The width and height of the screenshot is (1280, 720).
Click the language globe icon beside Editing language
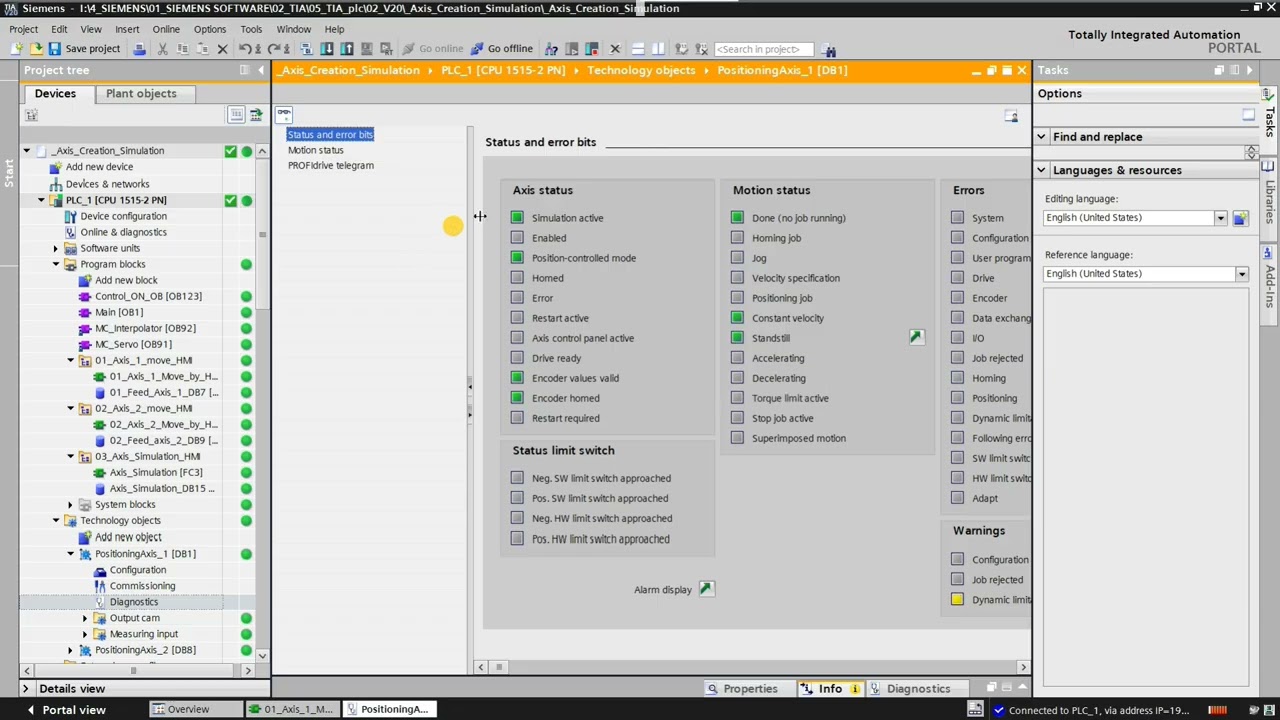click(1240, 218)
